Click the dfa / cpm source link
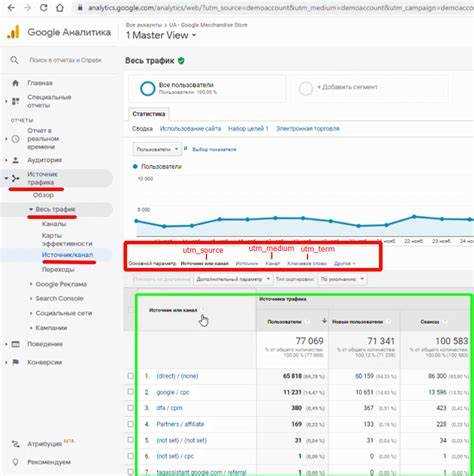474x476 pixels. pyautogui.click(x=169, y=408)
